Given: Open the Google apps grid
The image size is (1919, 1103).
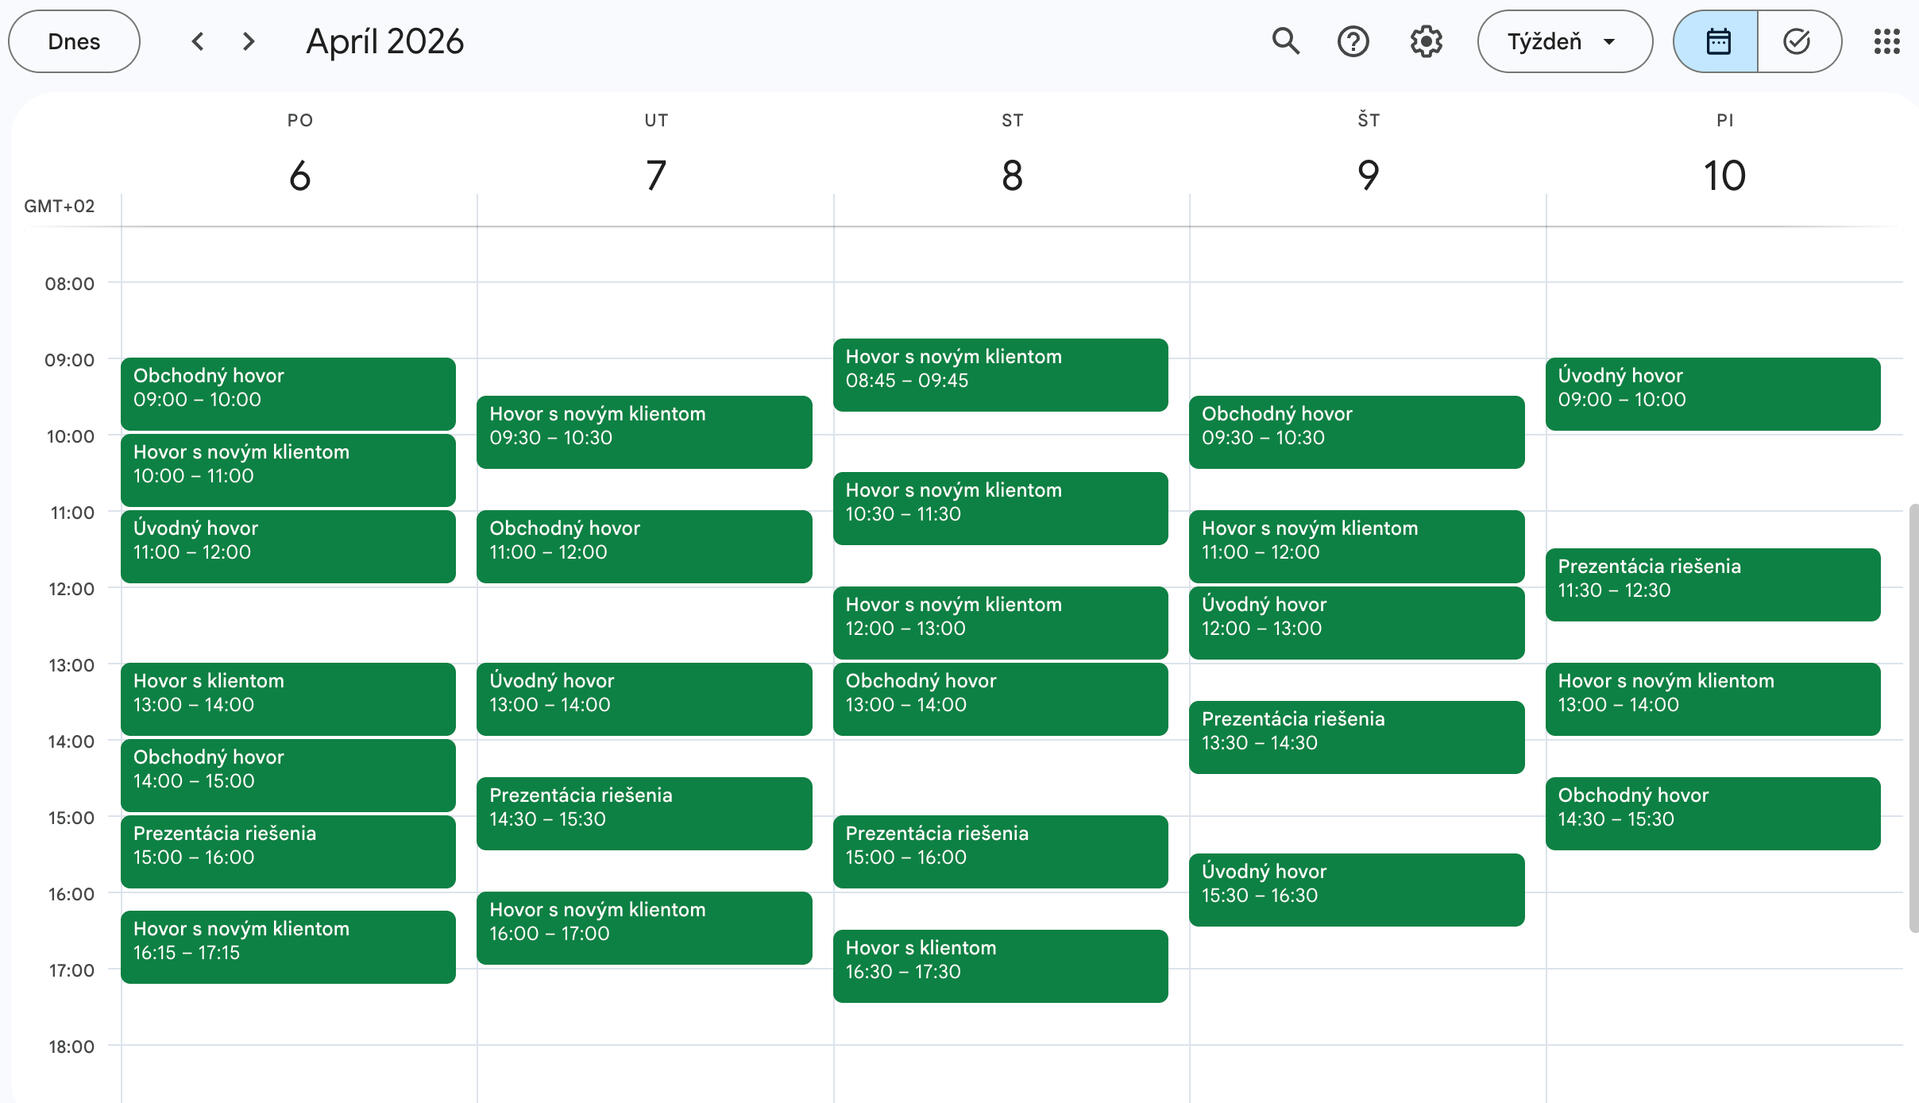Looking at the screenshot, I should (1886, 41).
